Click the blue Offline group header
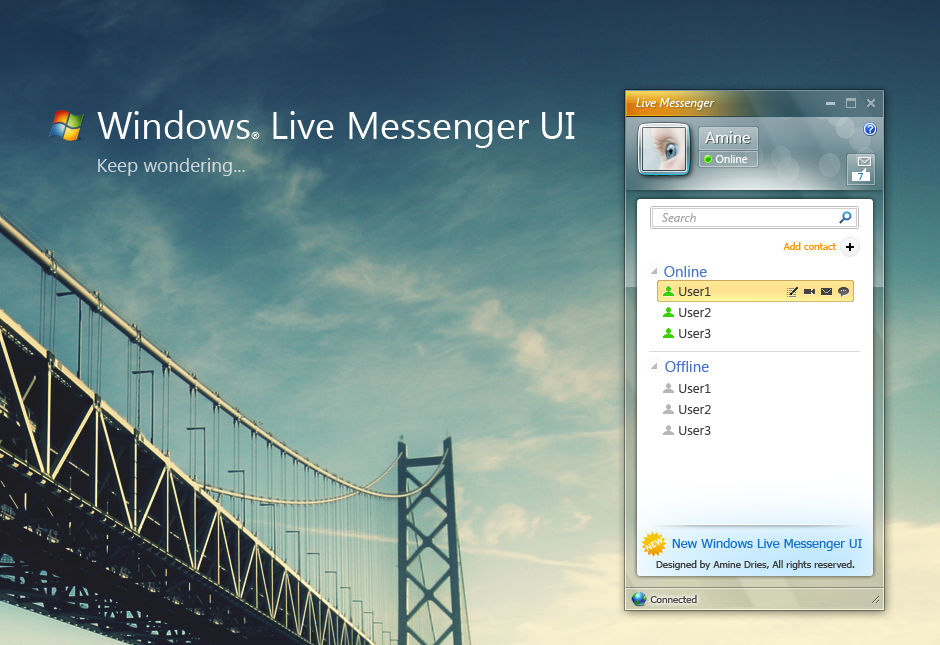Viewport: 940px width, 645px height. (686, 366)
